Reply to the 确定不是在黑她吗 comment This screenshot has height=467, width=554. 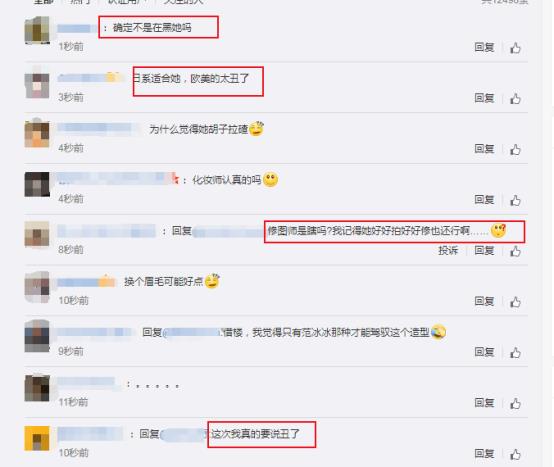[x=484, y=47]
